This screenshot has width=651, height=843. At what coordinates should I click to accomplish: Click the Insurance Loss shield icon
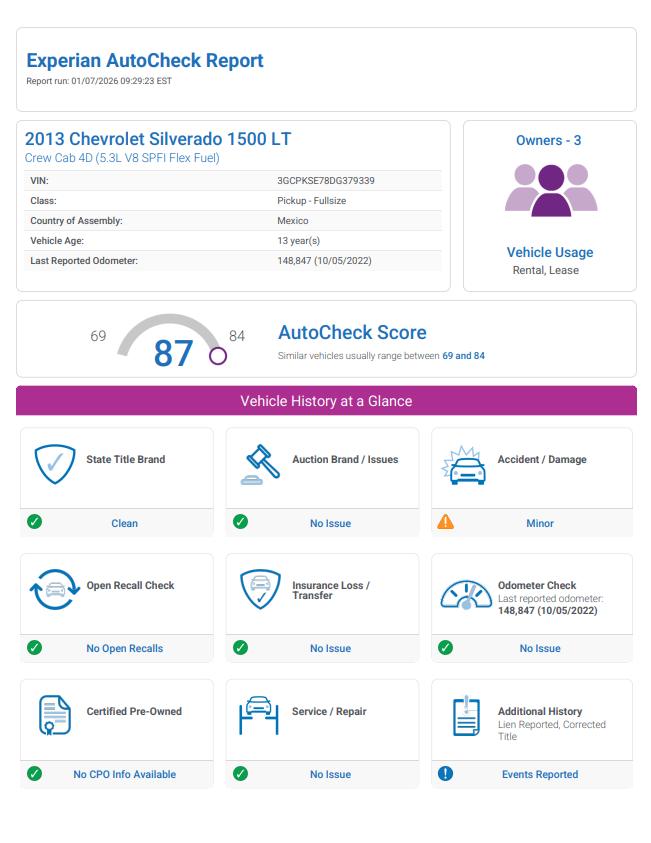[x=260, y=591]
